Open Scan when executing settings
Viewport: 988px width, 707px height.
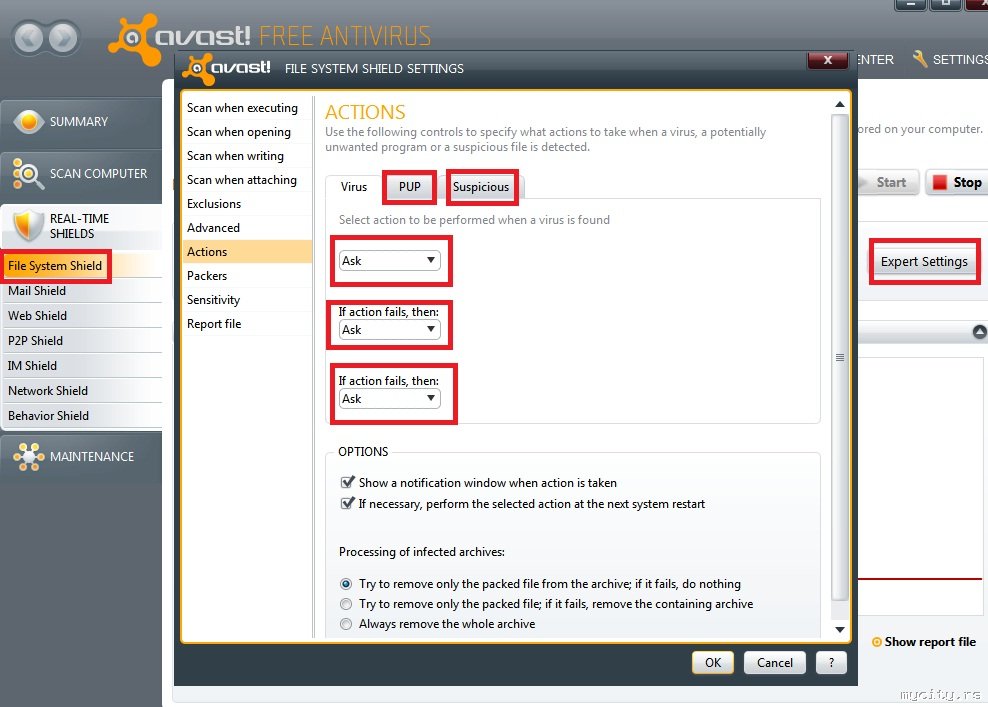tap(246, 108)
